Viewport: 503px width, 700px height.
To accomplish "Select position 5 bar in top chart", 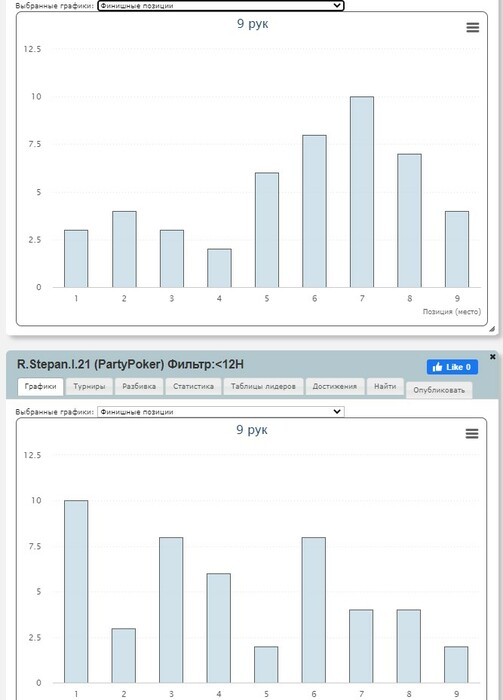I will (267, 230).
